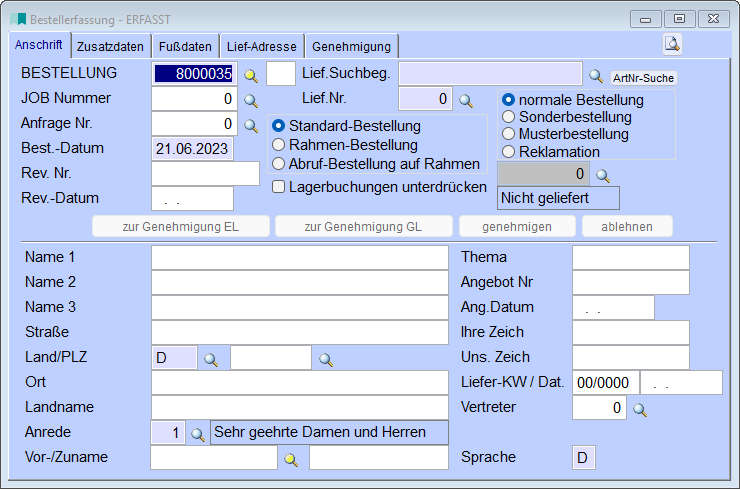This screenshot has height=489, width=740.
Task: Click the Name 1 input field
Action: click(300, 258)
